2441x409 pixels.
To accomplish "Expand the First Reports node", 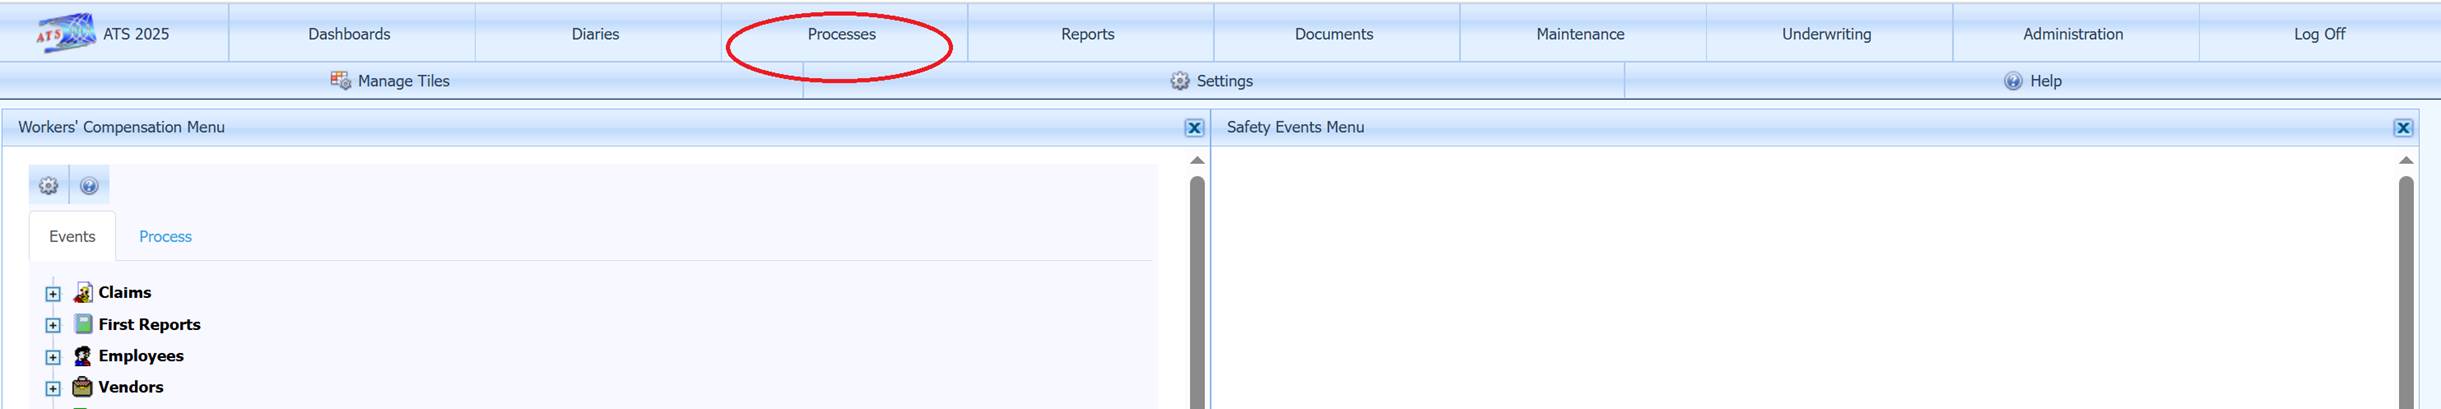I will click(x=53, y=325).
